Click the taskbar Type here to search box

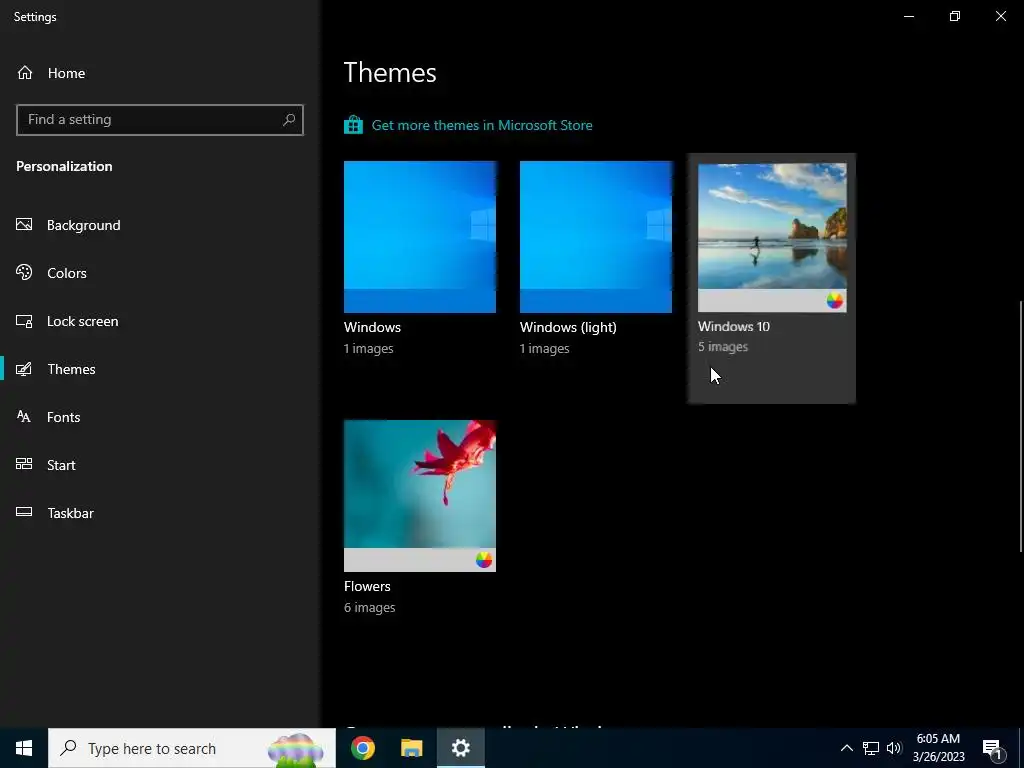pos(192,748)
